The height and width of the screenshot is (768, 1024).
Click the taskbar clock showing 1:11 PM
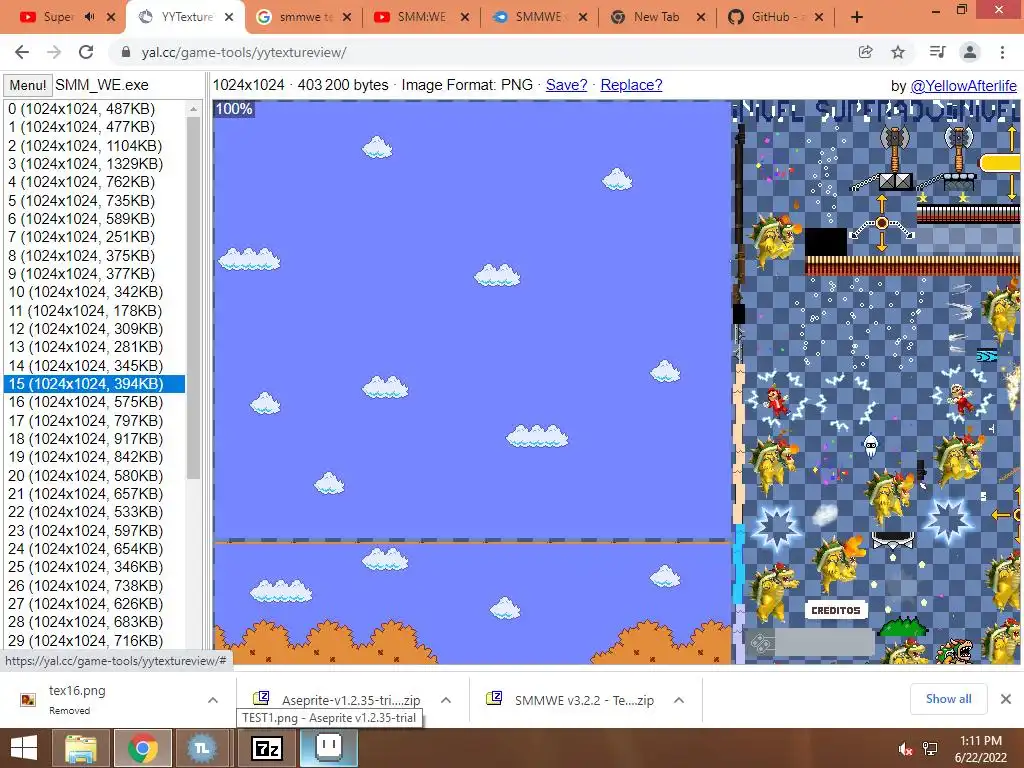pyautogui.click(x=980, y=748)
